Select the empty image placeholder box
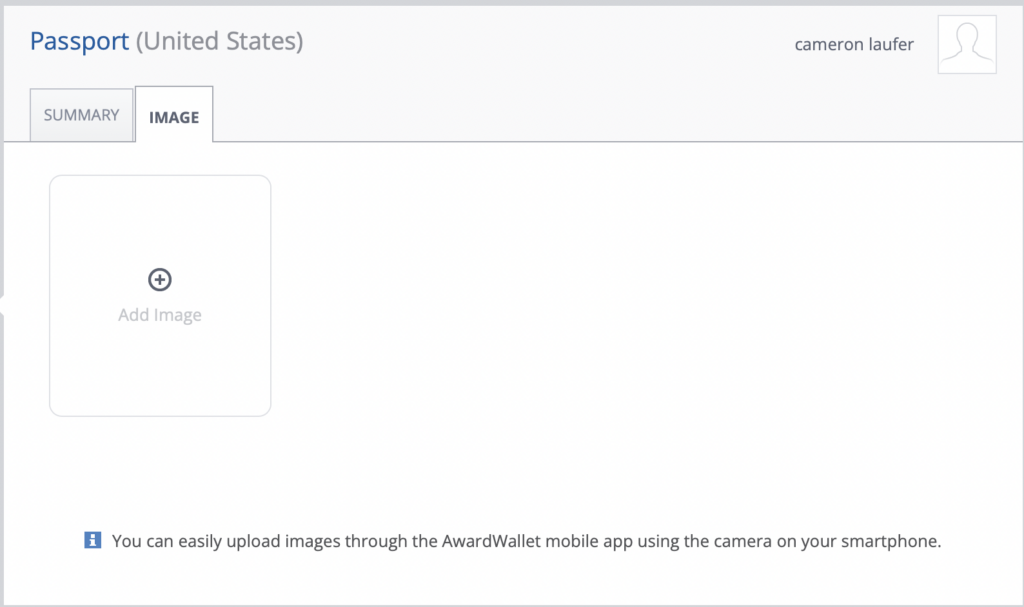Viewport: 1024px width, 607px height. (160, 295)
